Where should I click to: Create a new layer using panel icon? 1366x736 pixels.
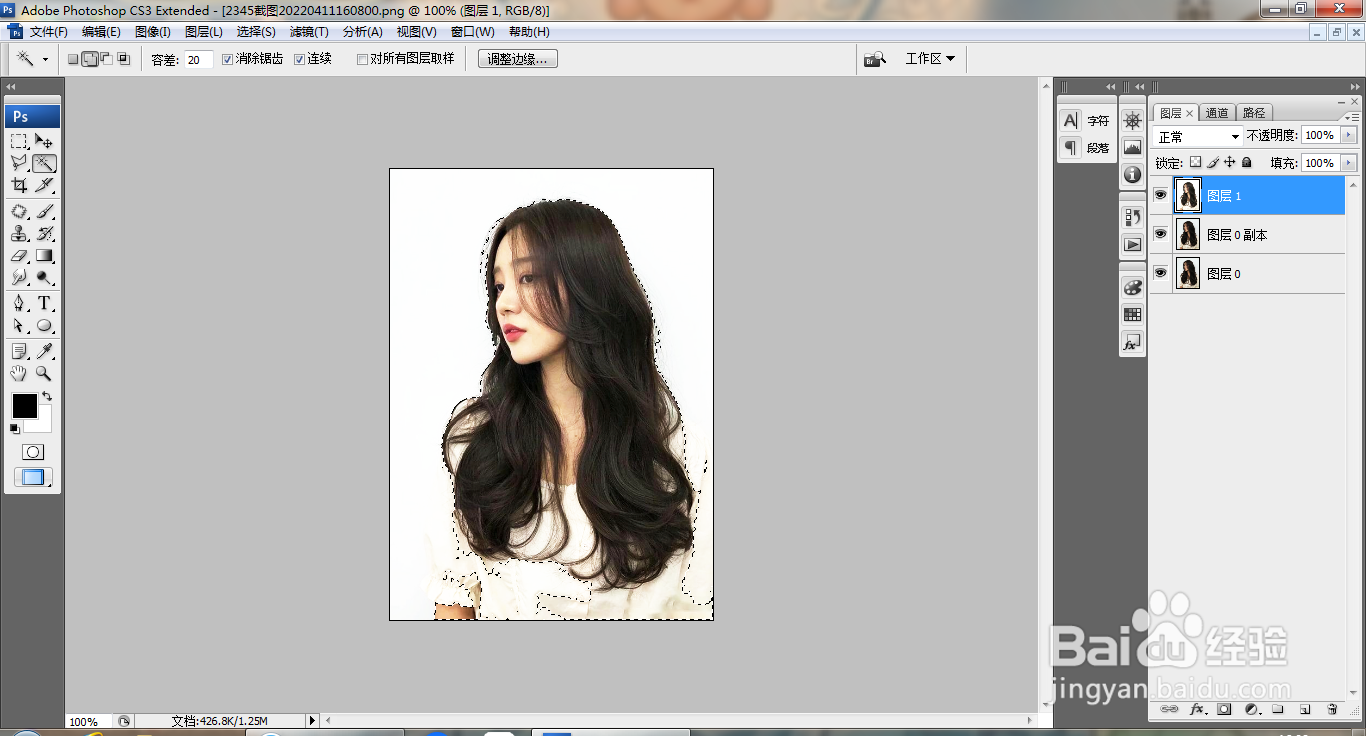click(x=1305, y=709)
